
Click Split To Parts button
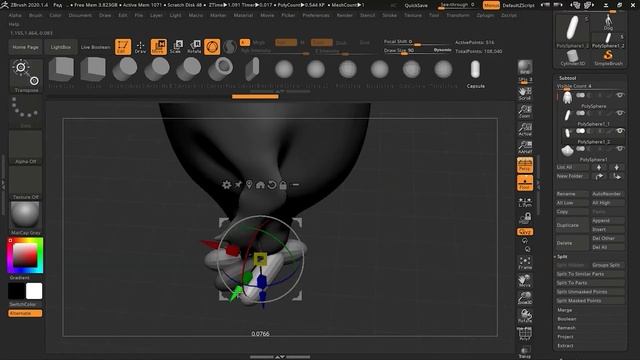pos(590,283)
